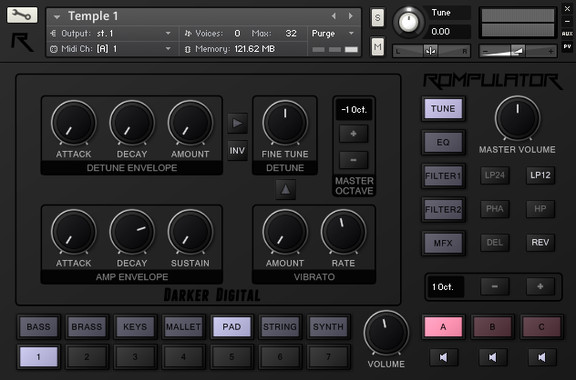Click the Amp Envelope Attack knob
Screen dimensions: 576x380
coord(74,232)
